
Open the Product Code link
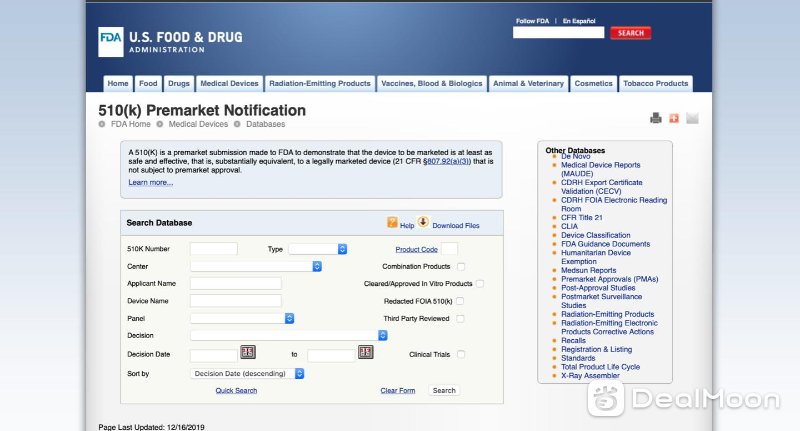pos(416,249)
